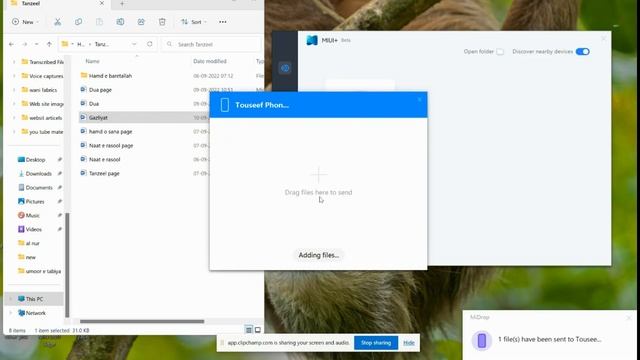
Task: Toggle the Discover nearby devices switch
Action: pos(582,51)
